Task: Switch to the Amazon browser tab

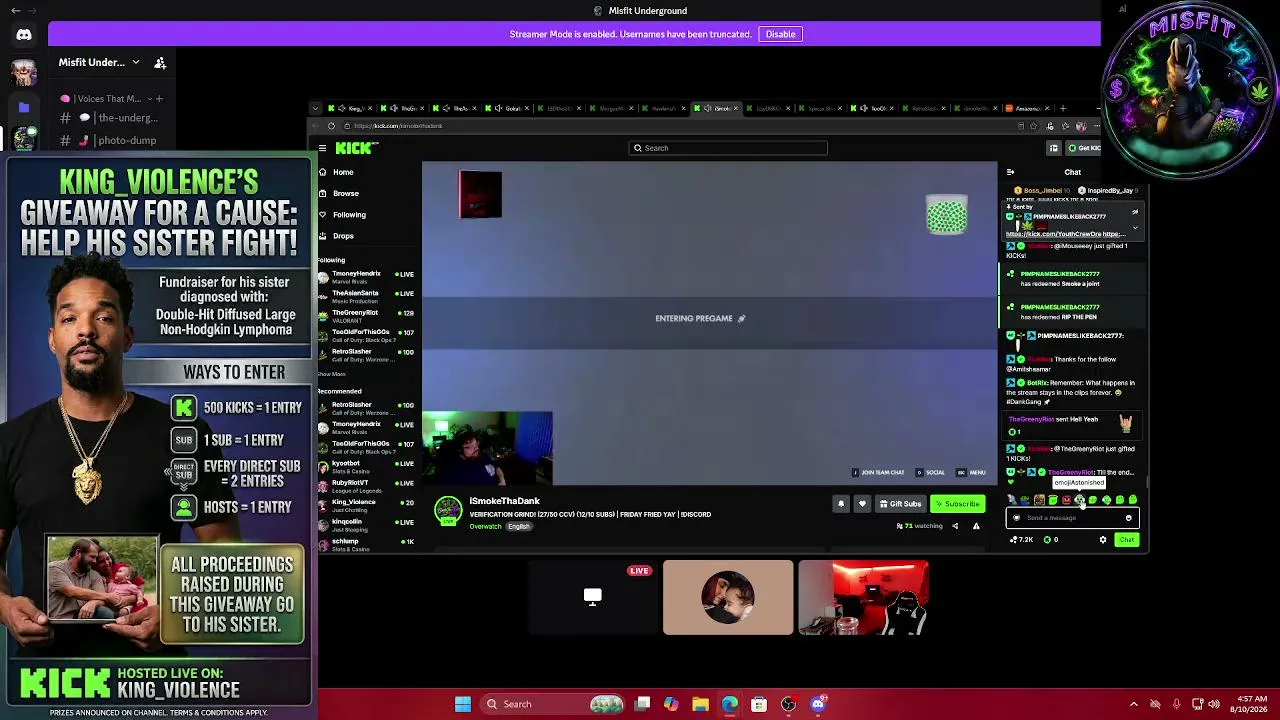Action: pos(1029,108)
